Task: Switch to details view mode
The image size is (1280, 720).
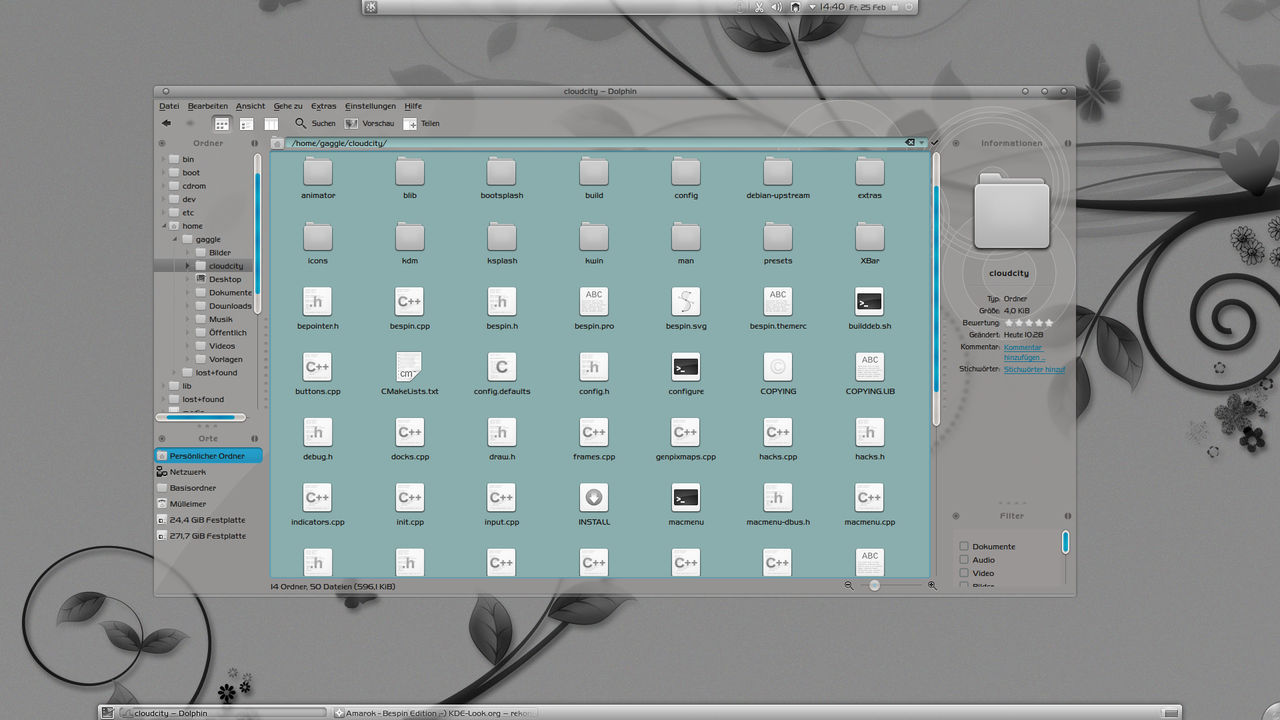Action: click(x=246, y=124)
